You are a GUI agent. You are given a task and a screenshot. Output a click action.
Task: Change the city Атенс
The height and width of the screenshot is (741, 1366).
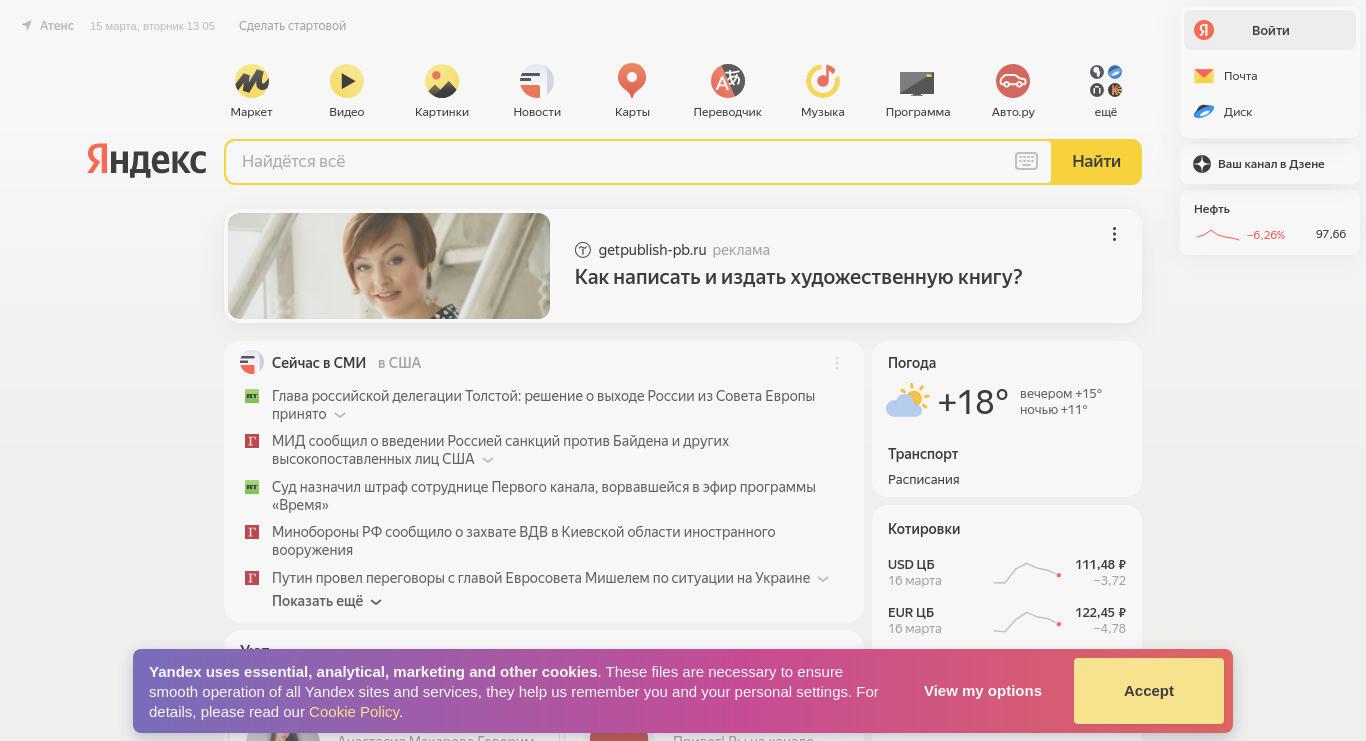click(57, 26)
